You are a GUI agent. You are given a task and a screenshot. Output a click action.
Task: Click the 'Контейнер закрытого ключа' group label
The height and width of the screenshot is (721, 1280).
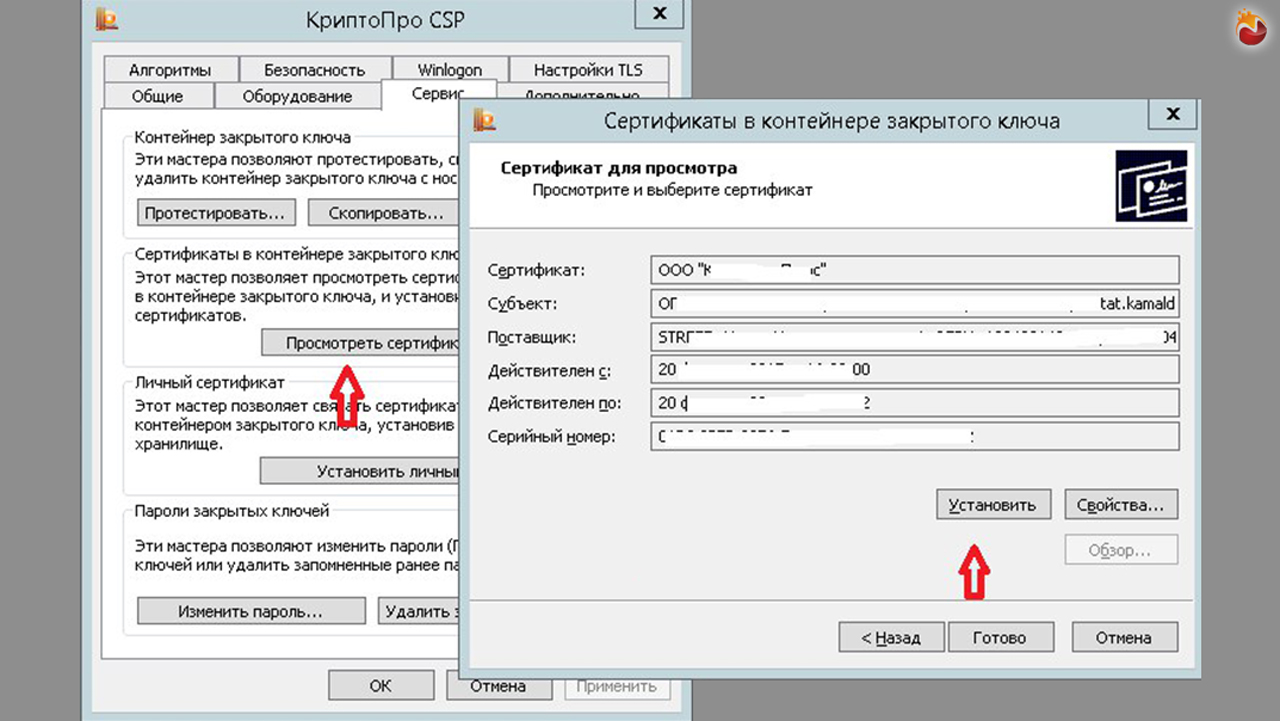243,137
